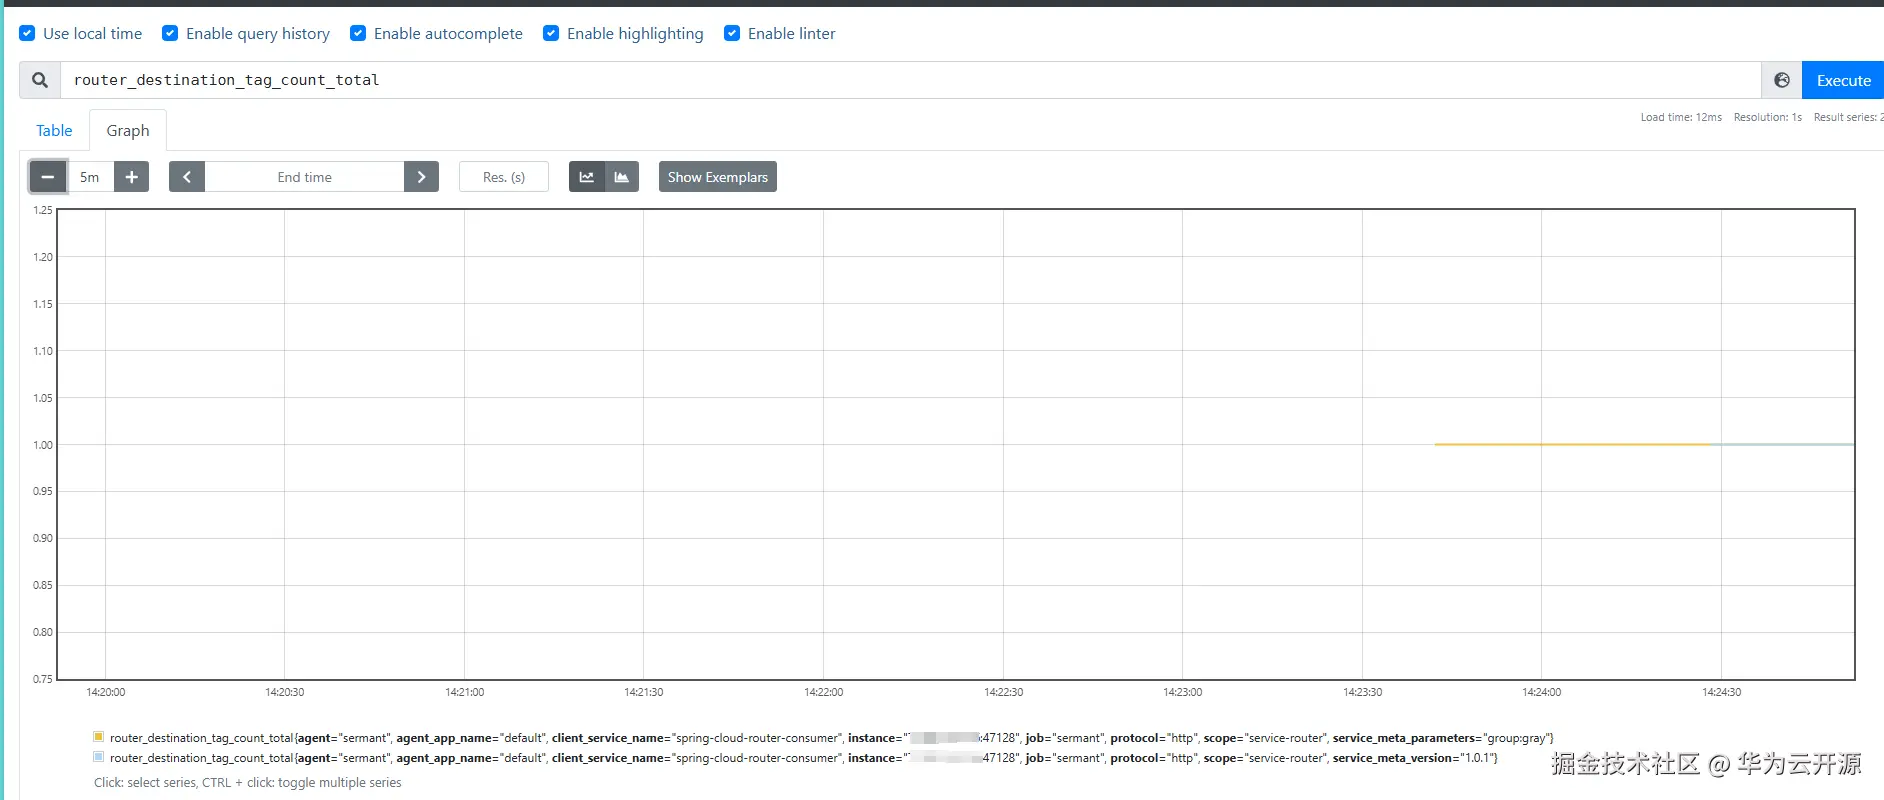Toggle the Enable linter checkbox
This screenshot has width=1884, height=800.
pyautogui.click(x=732, y=33)
